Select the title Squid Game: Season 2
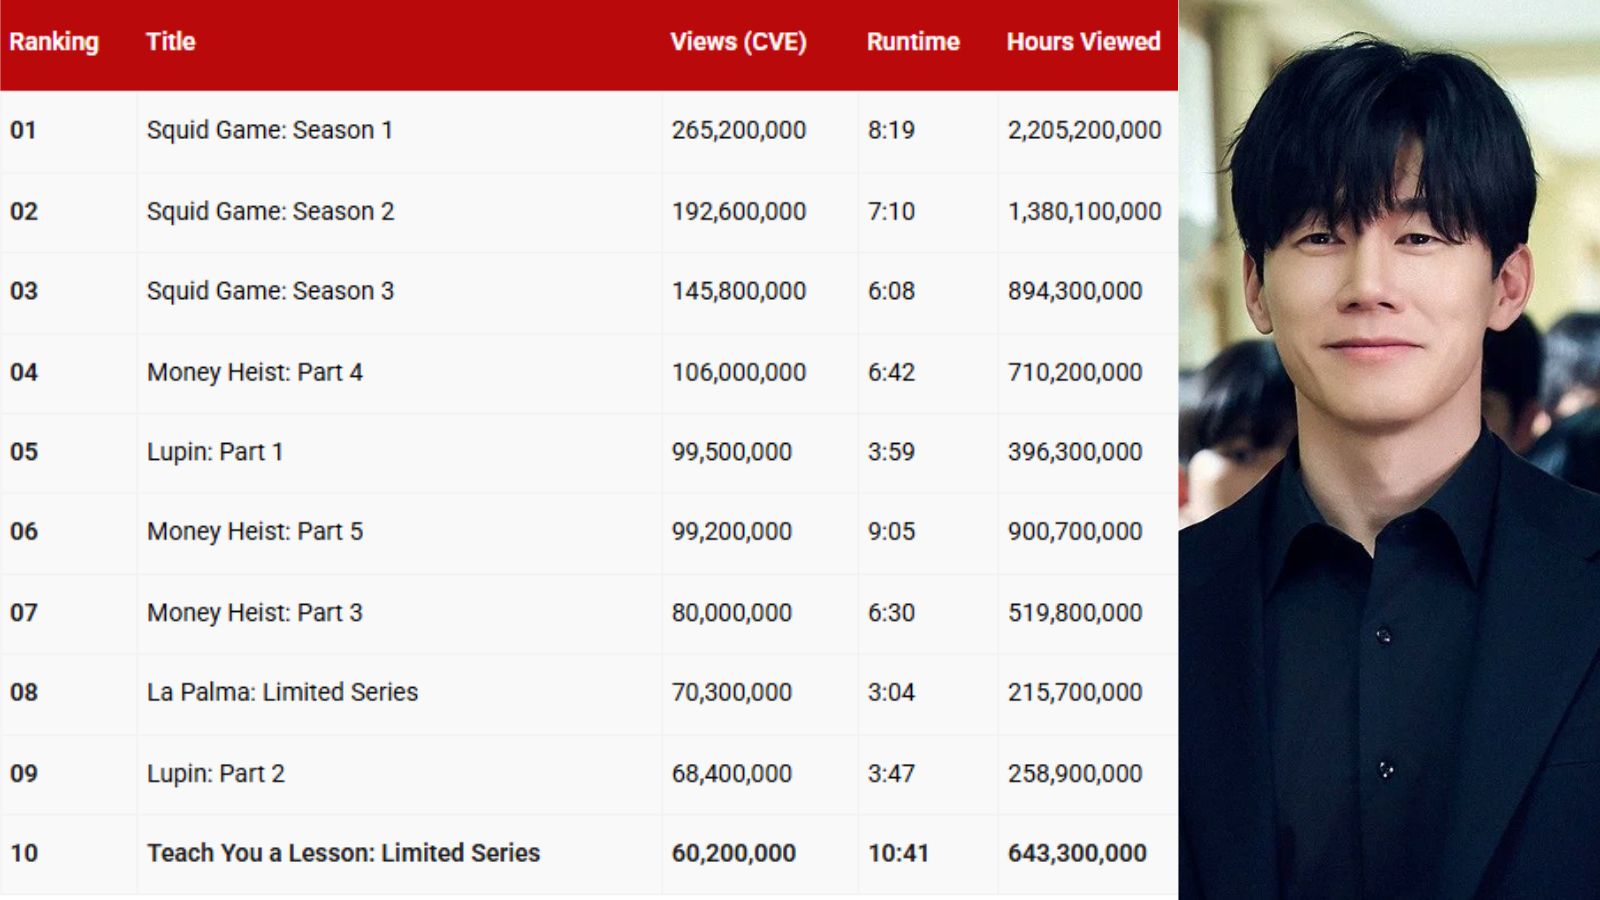The width and height of the screenshot is (1600, 900). pos(271,212)
